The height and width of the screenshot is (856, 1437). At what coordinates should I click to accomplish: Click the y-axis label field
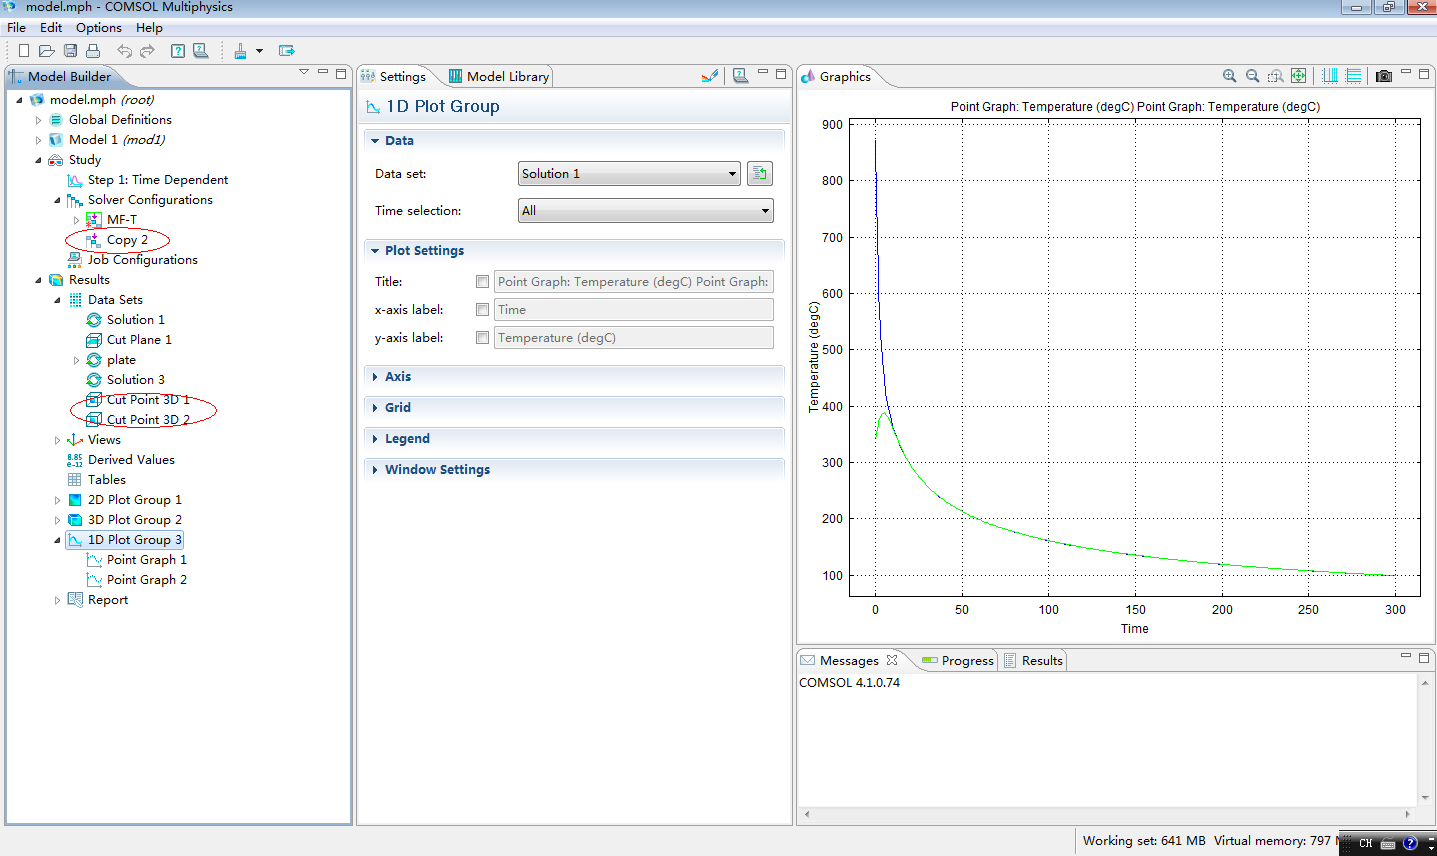click(634, 338)
